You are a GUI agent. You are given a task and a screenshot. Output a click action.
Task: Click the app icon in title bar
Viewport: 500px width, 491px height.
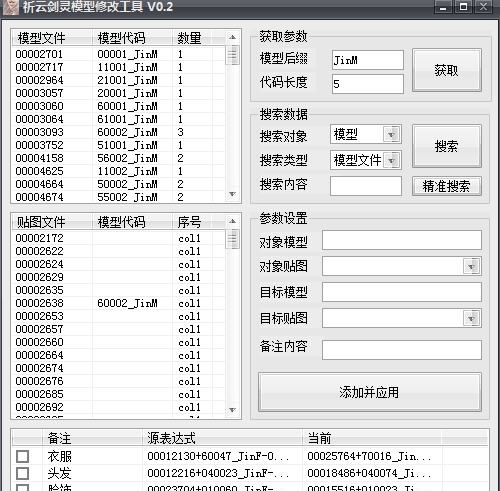coord(10,7)
